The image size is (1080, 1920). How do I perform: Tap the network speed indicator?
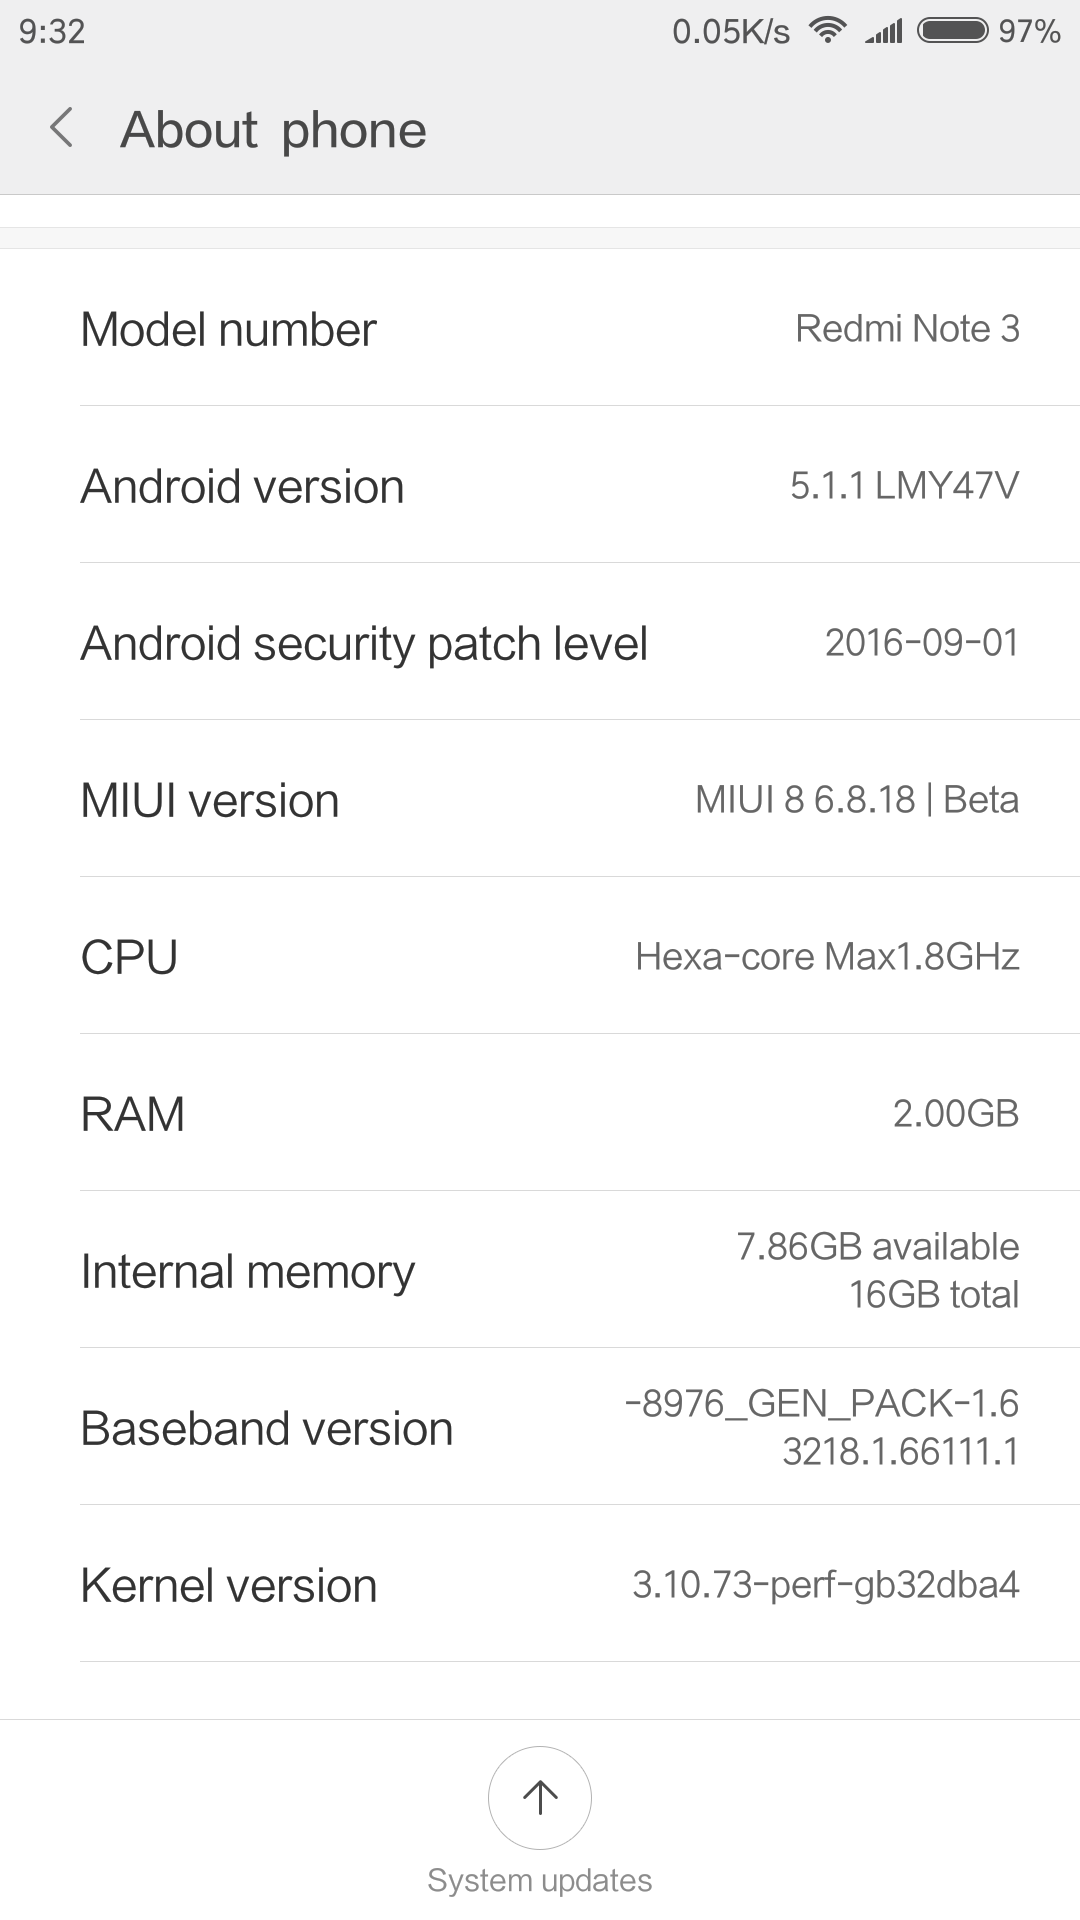[x=730, y=32]
